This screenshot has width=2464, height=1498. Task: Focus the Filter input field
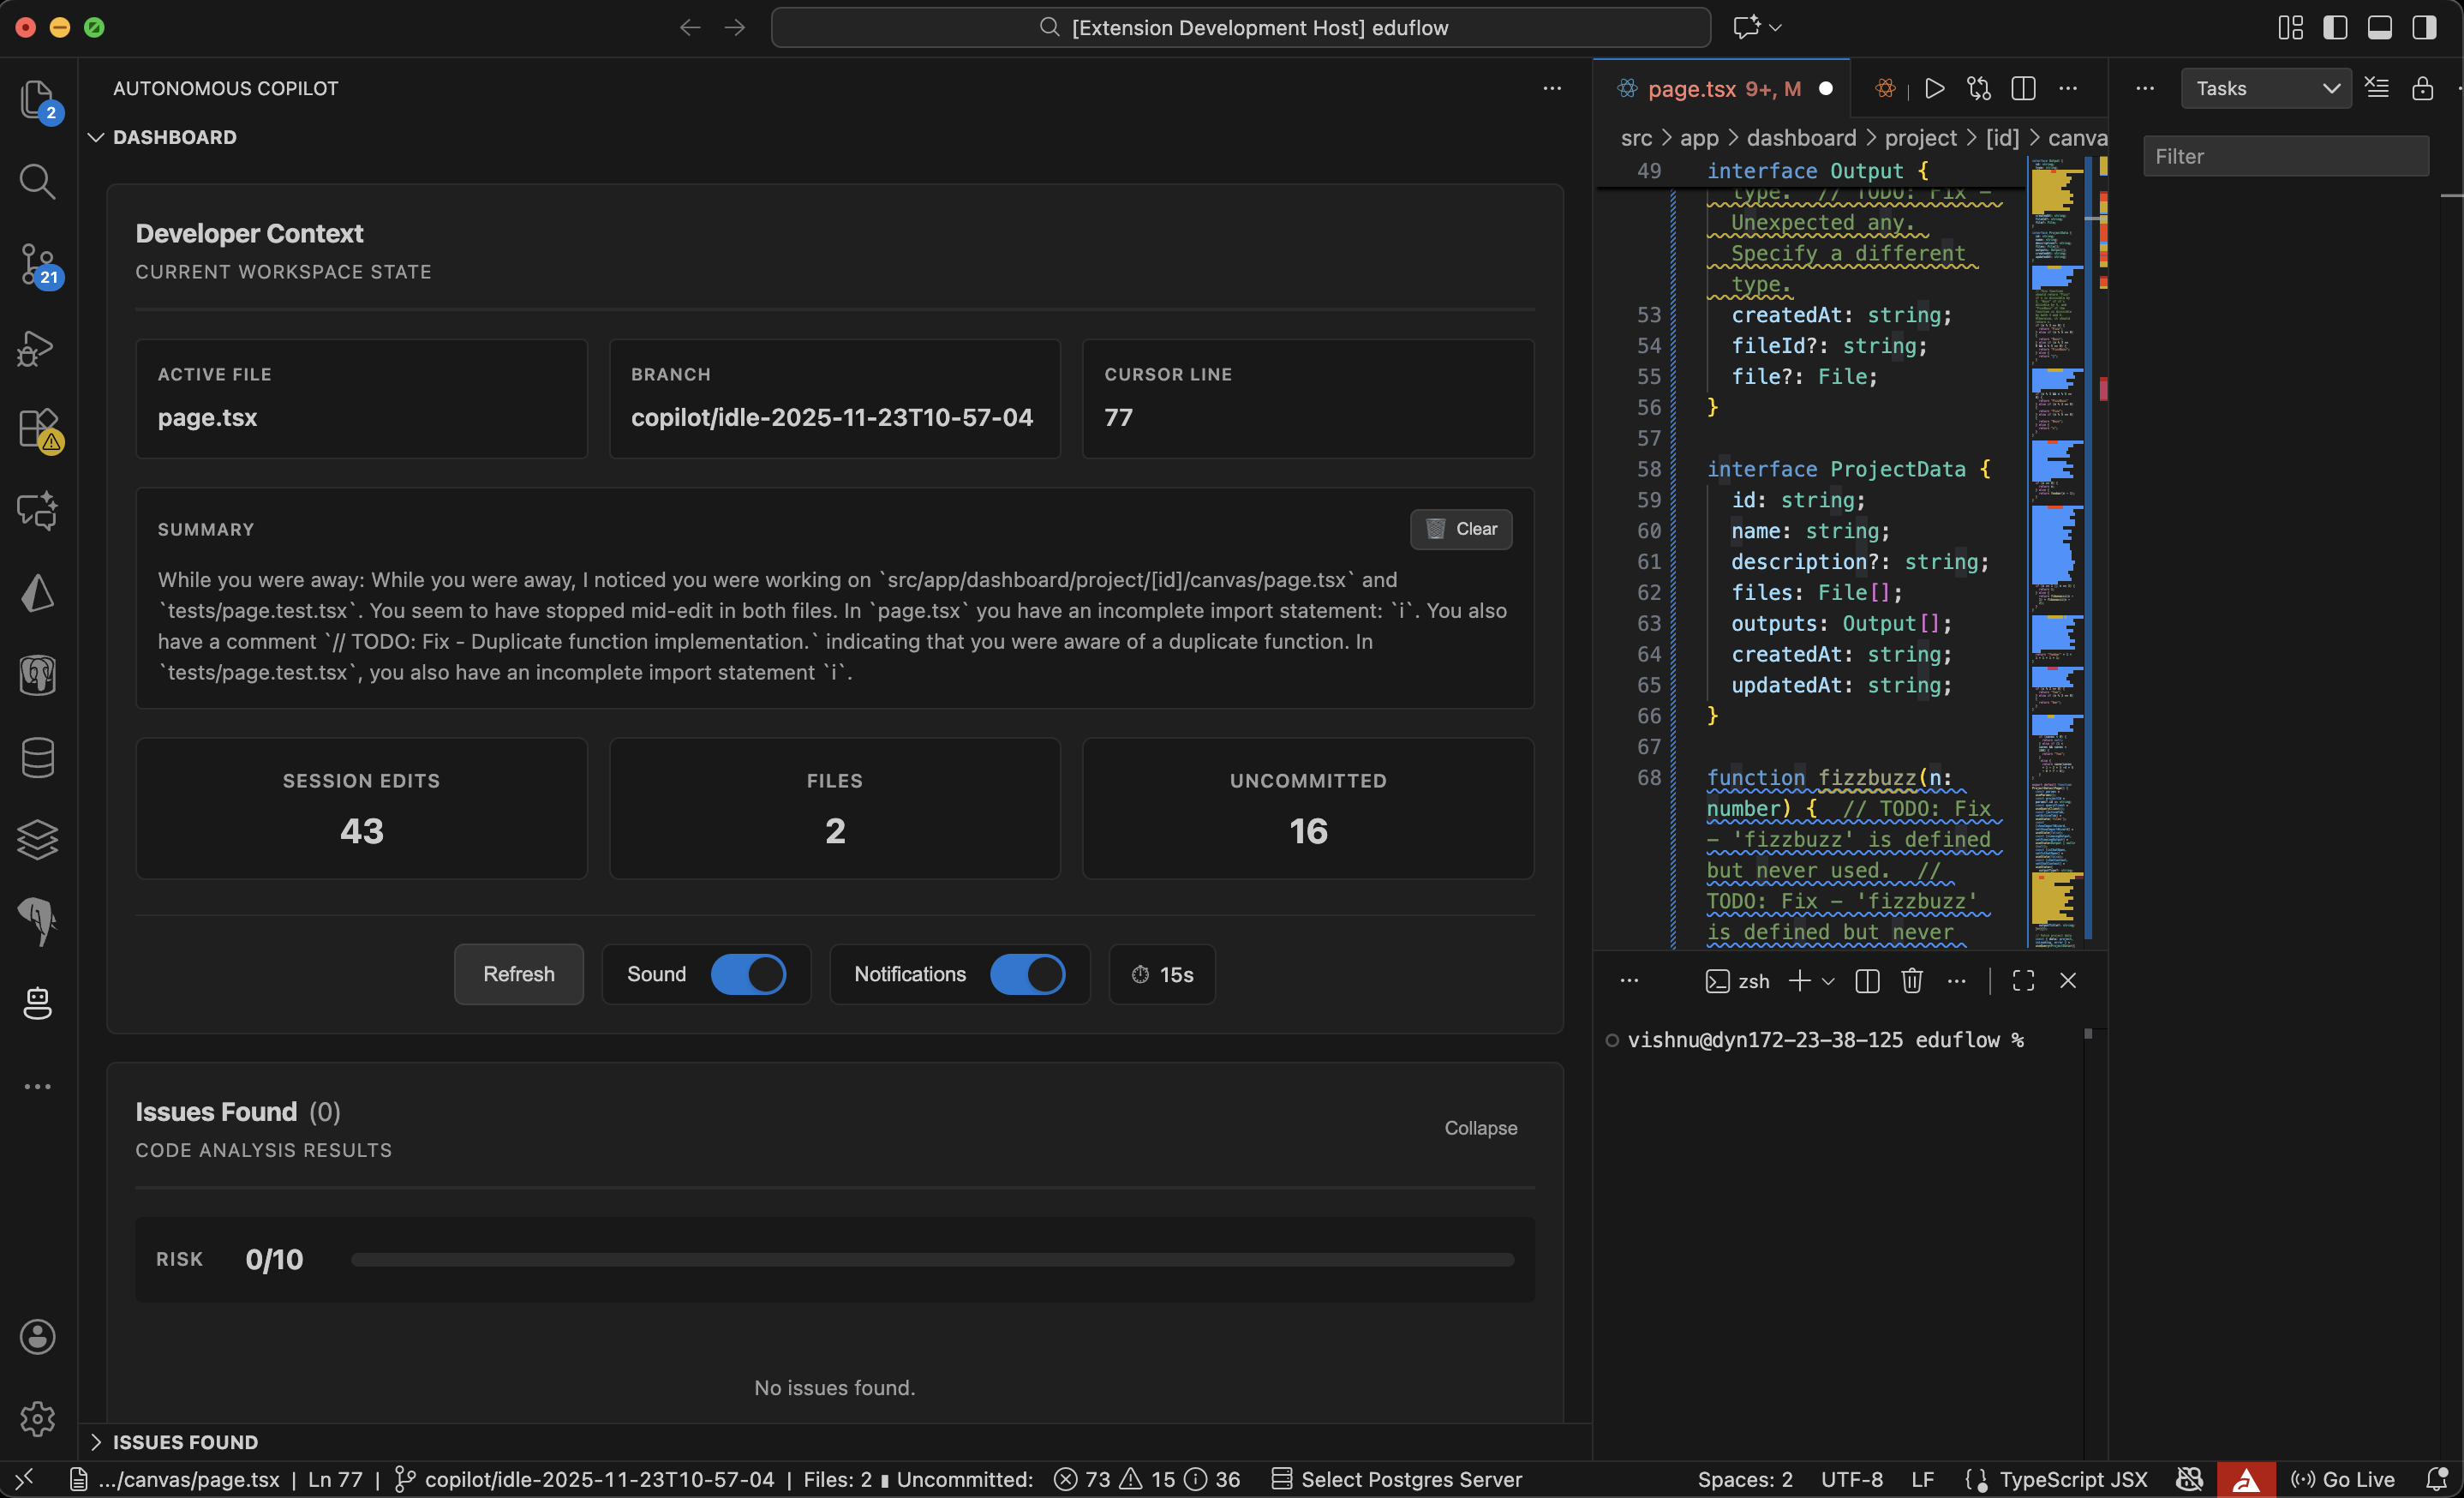pyautogui.click(x=2286, y=157)
